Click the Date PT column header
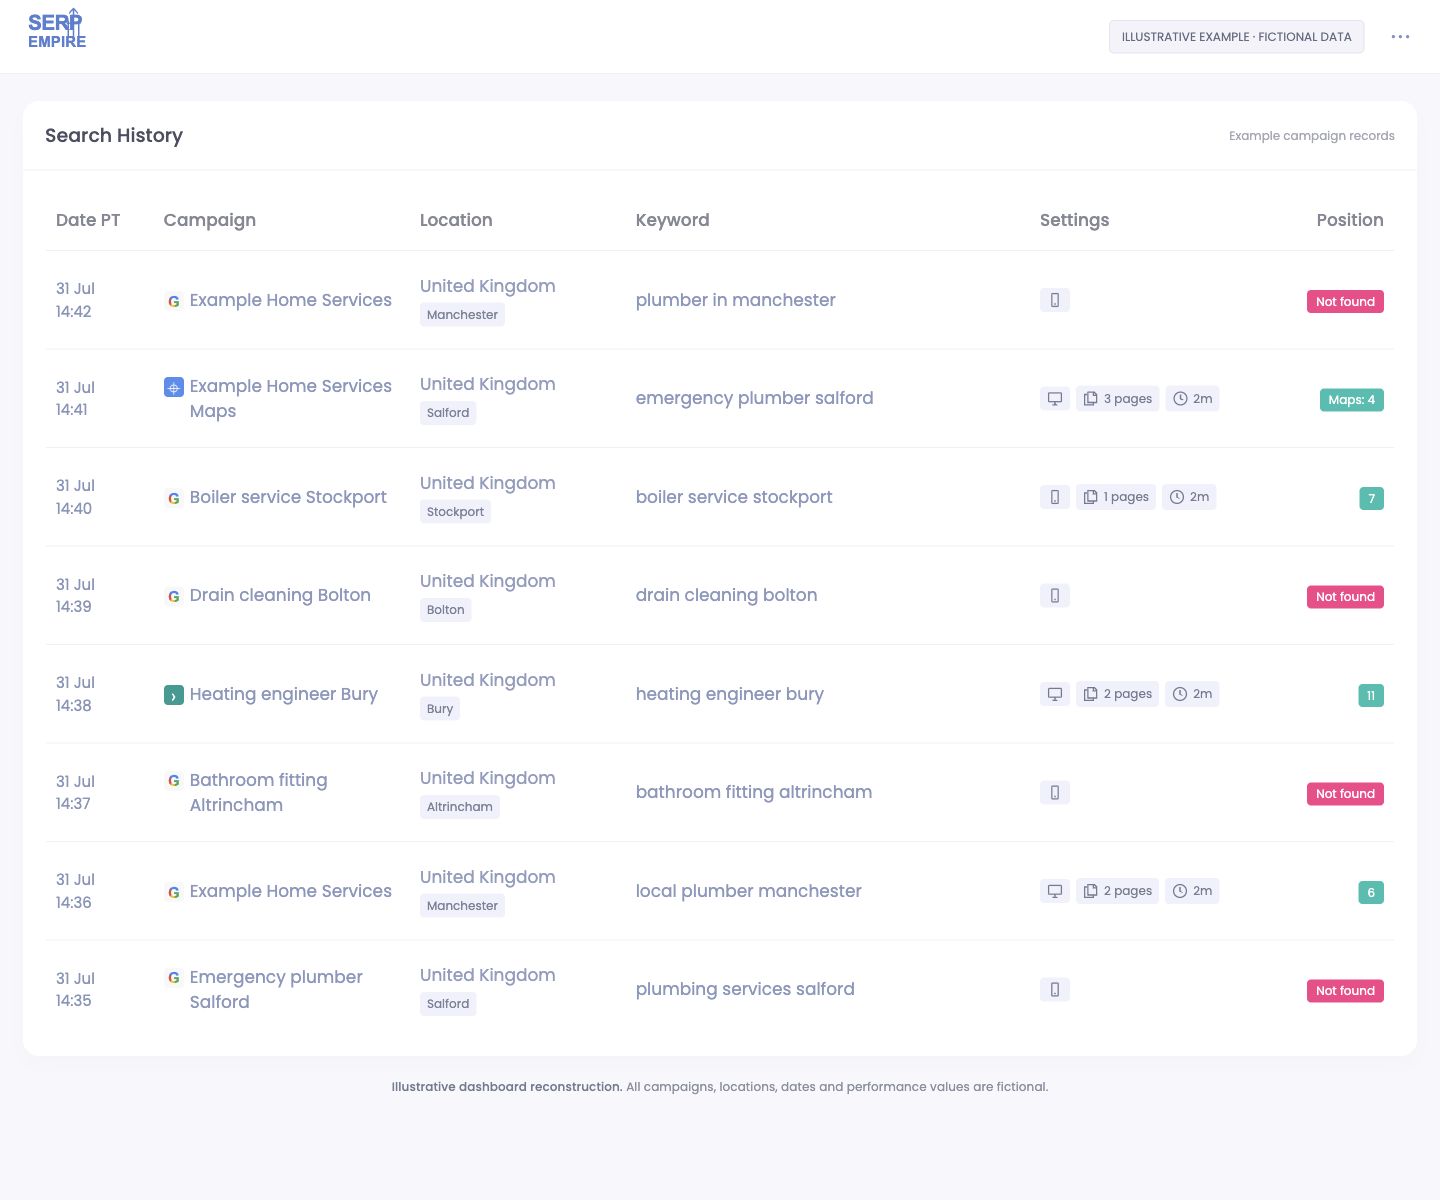 88,220
